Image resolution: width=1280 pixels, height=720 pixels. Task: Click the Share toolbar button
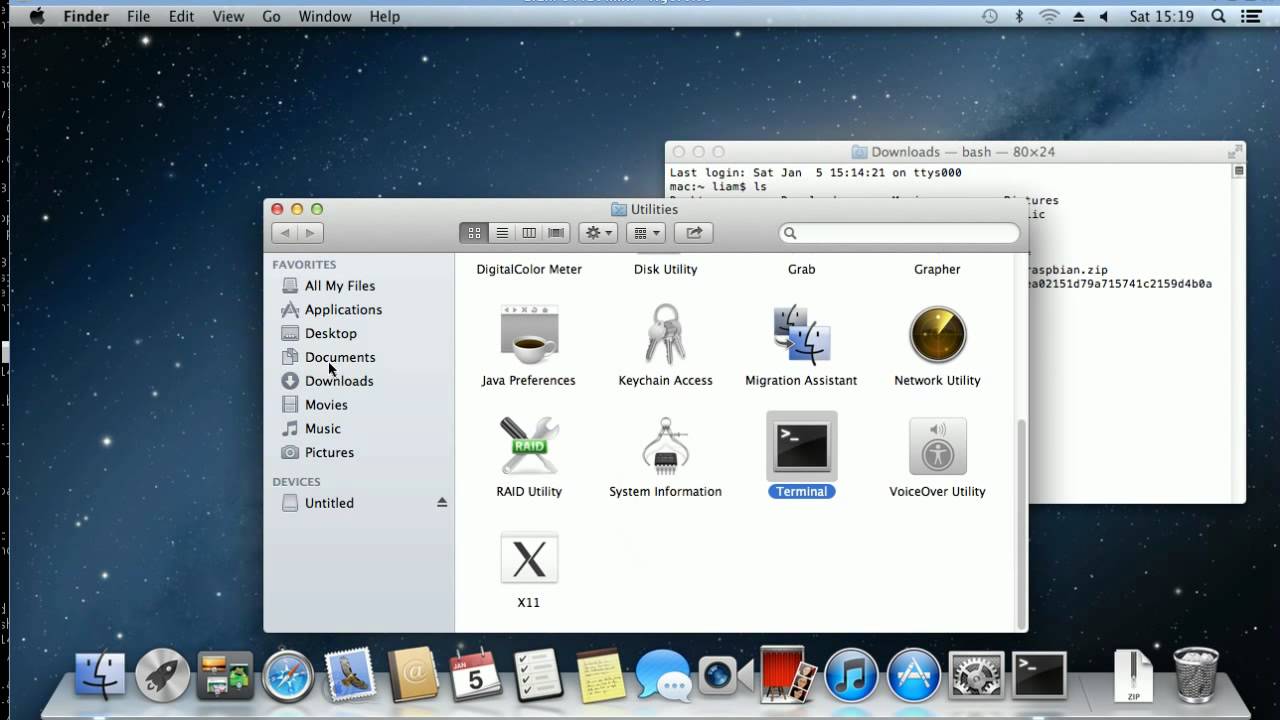click(694, 233)
